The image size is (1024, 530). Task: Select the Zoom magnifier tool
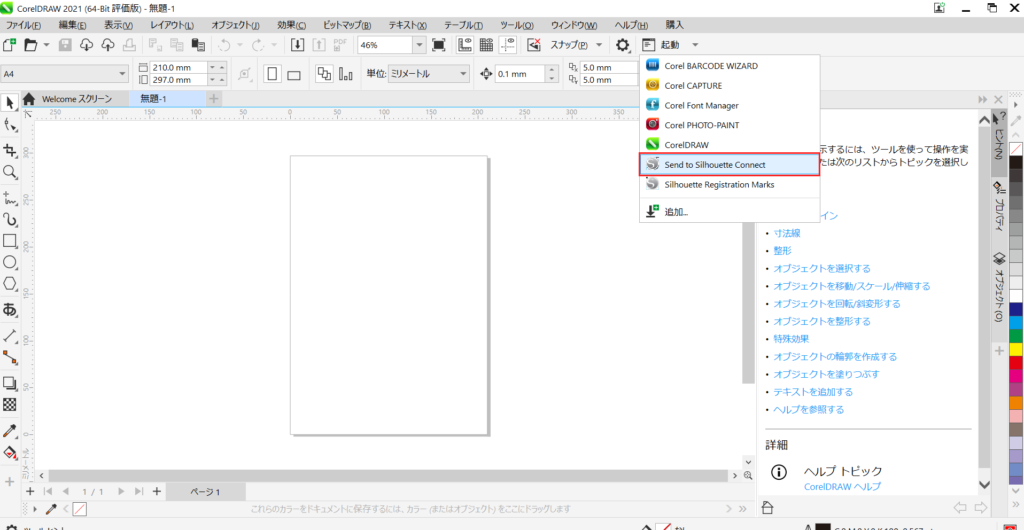[x=10, y=172]
